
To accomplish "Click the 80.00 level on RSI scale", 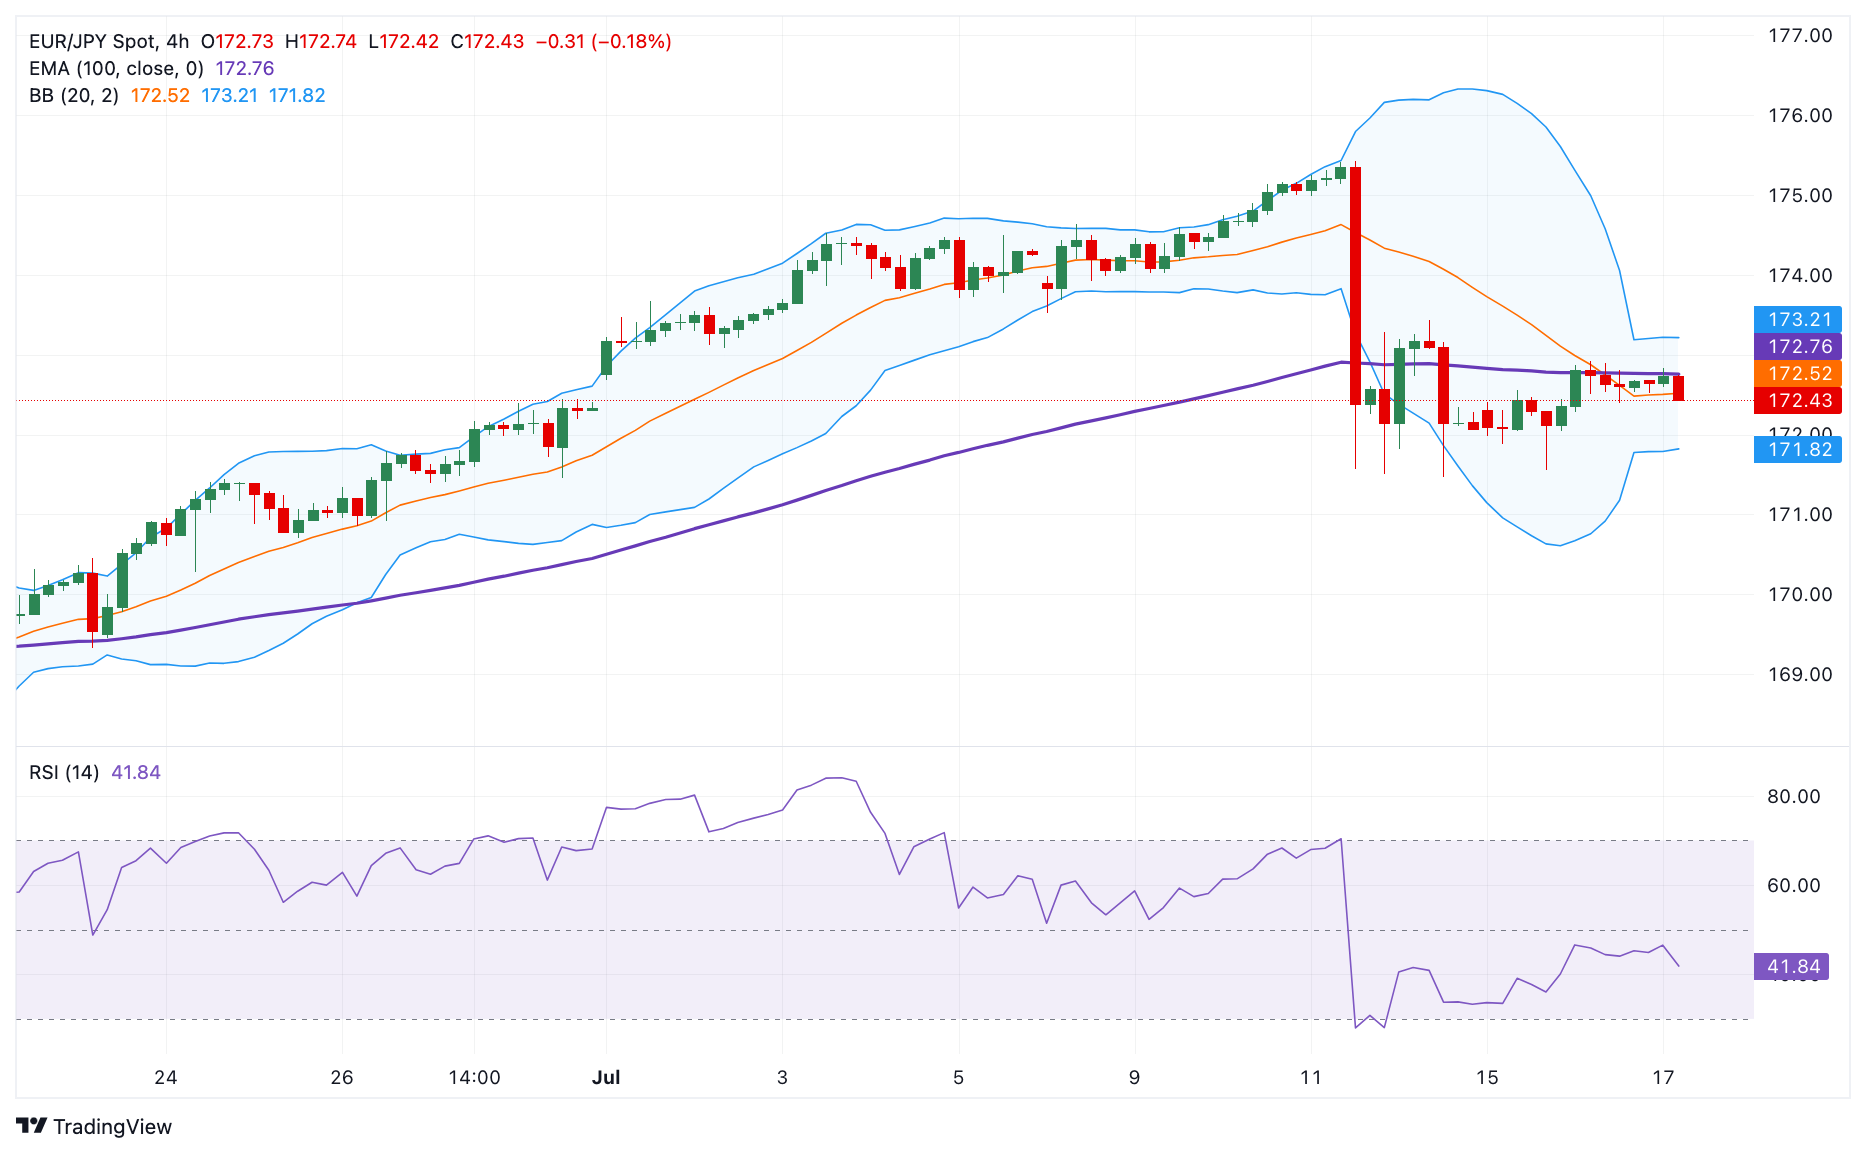I will 1794,796.
